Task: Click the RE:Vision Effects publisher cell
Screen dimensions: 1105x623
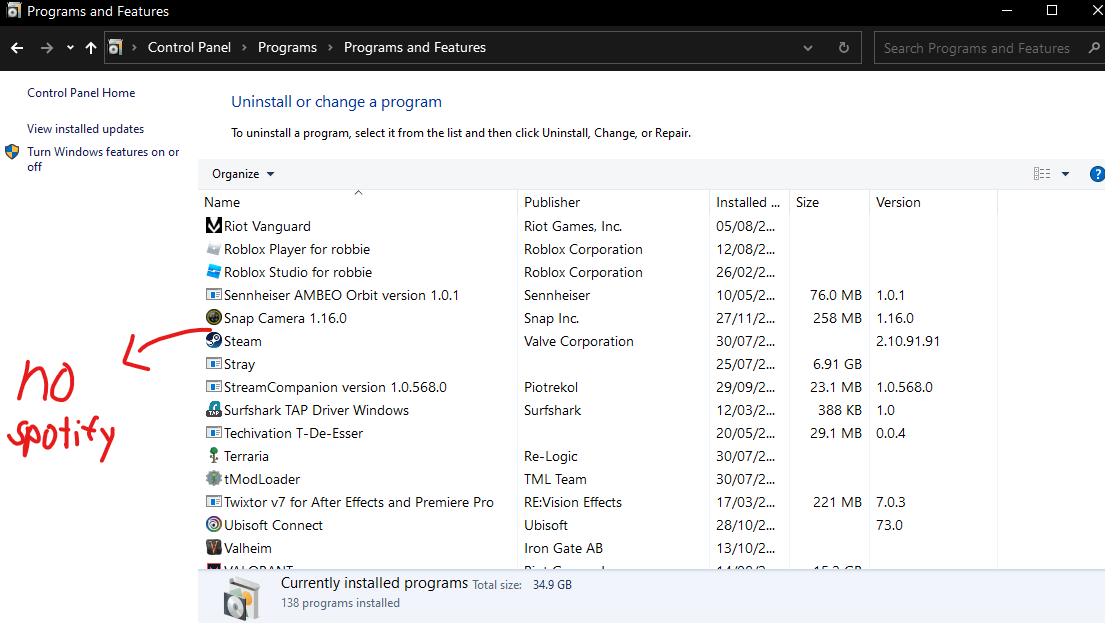Action: [572, 502]
